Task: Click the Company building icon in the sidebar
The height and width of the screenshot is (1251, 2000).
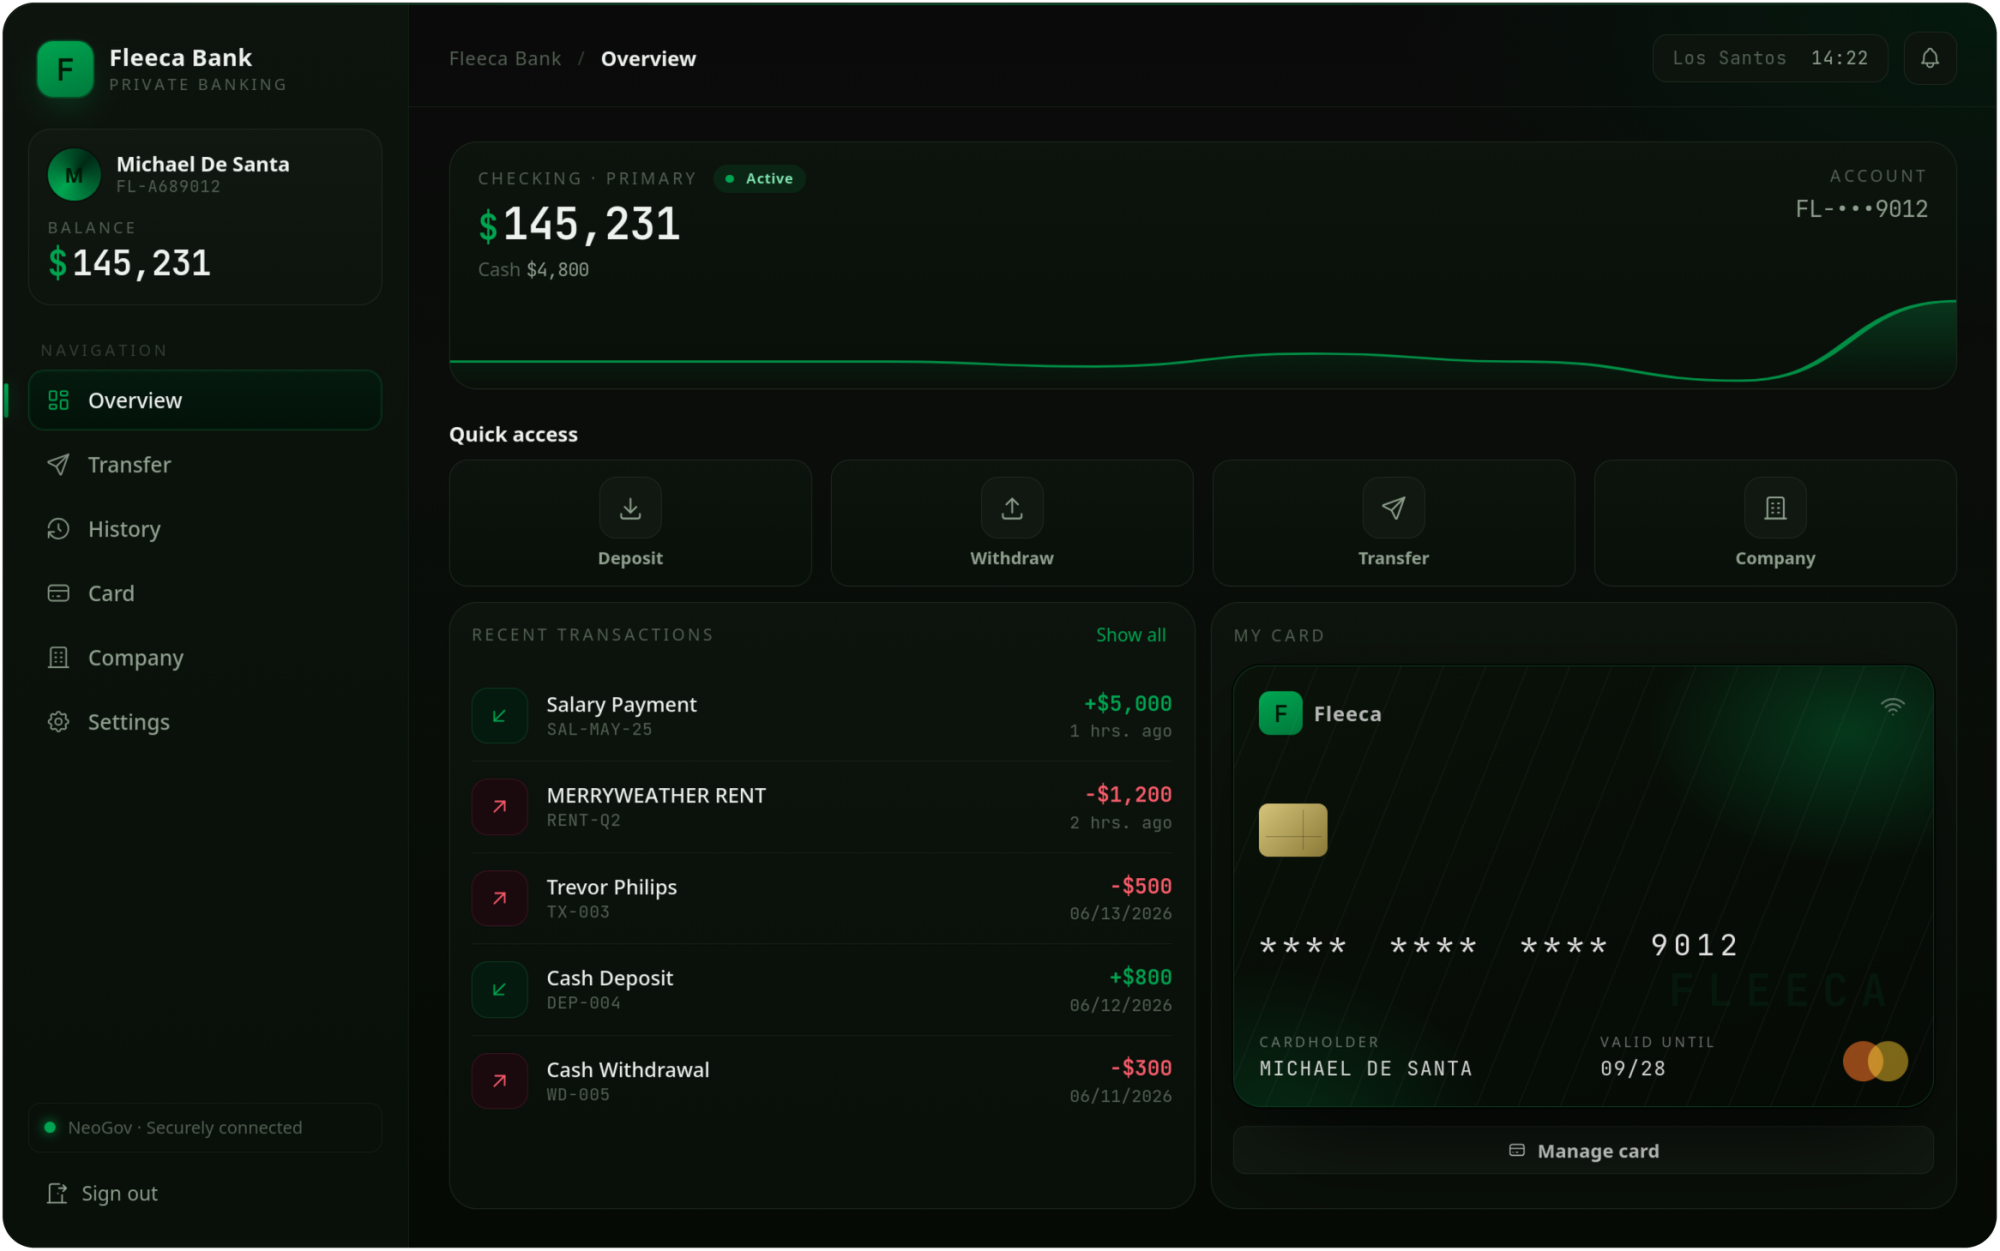Action: click(59, 657)
